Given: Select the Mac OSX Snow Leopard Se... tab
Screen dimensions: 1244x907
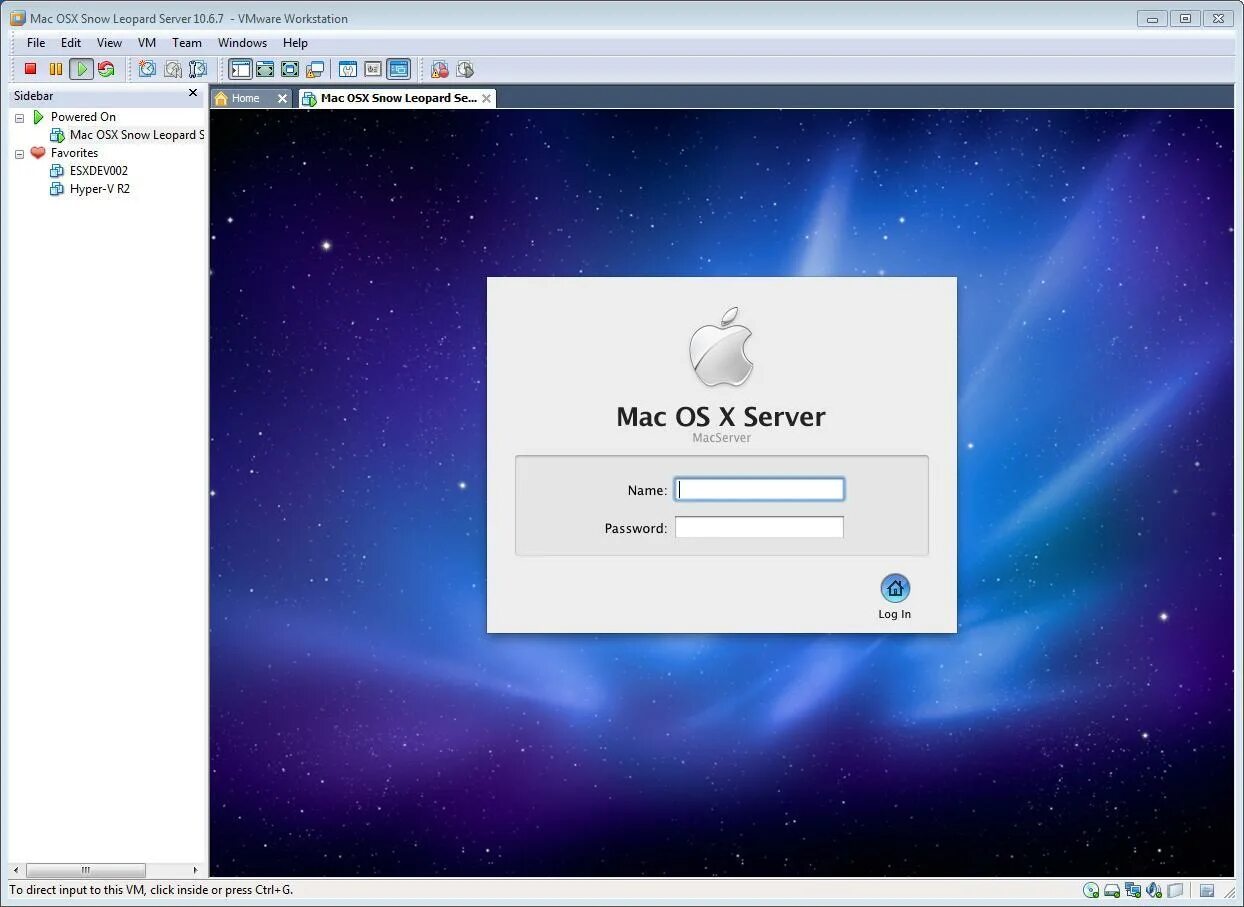Looking at the screenshot, I should pyautogui.click(x=398, y=98).
